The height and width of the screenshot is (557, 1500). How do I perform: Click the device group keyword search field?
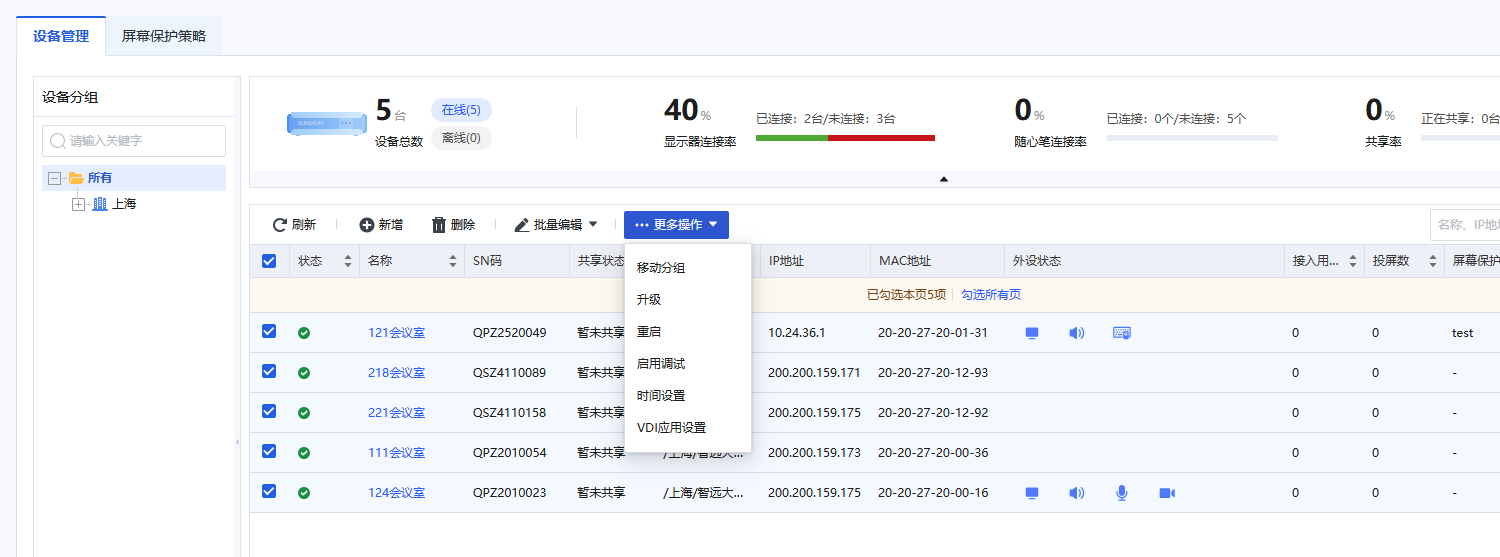coord(134,141)
